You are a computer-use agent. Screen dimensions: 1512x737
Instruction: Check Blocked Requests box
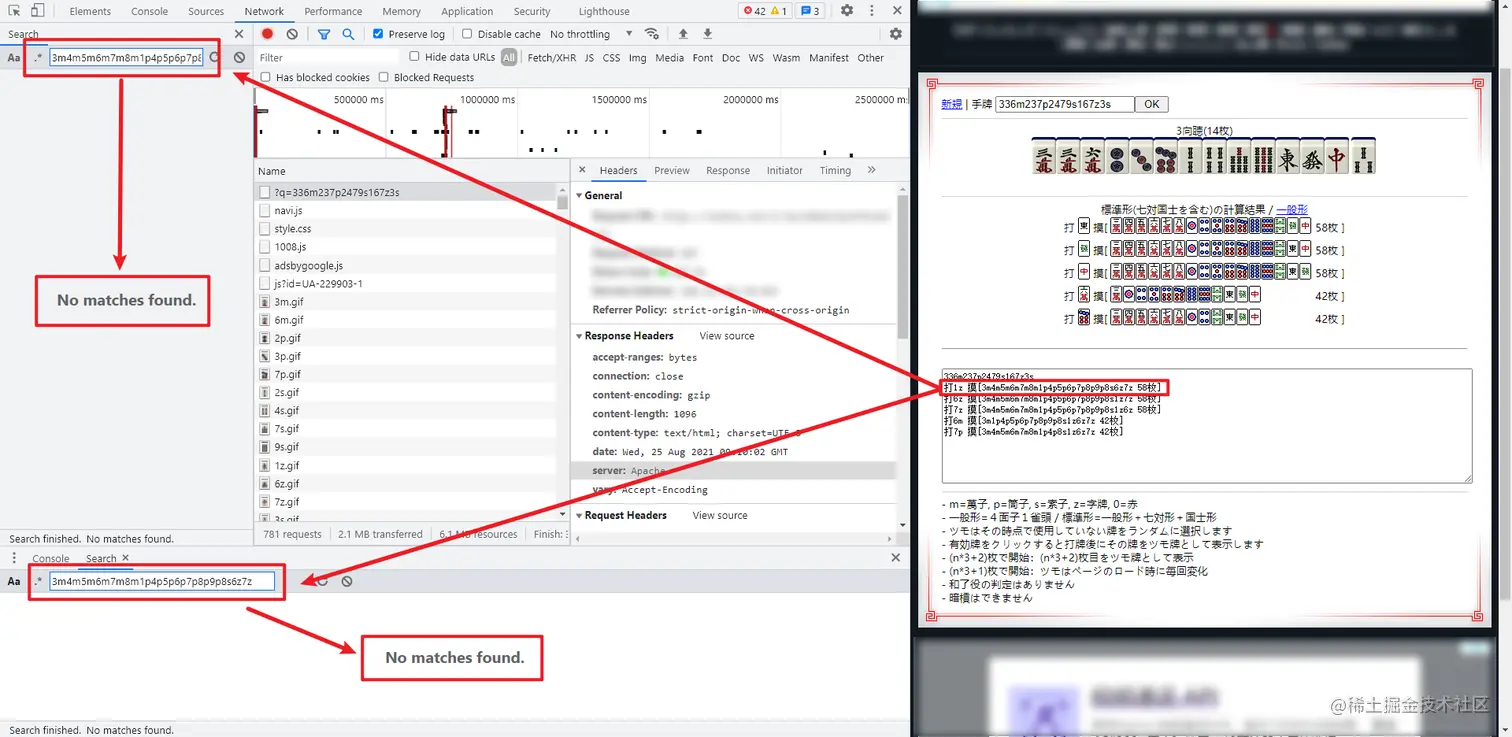click(x=384, y=77)
